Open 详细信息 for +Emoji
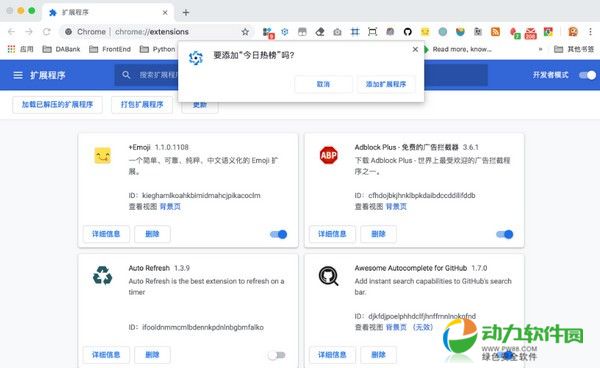This screenshot has height=368, width=600. [x=106, y=234]
